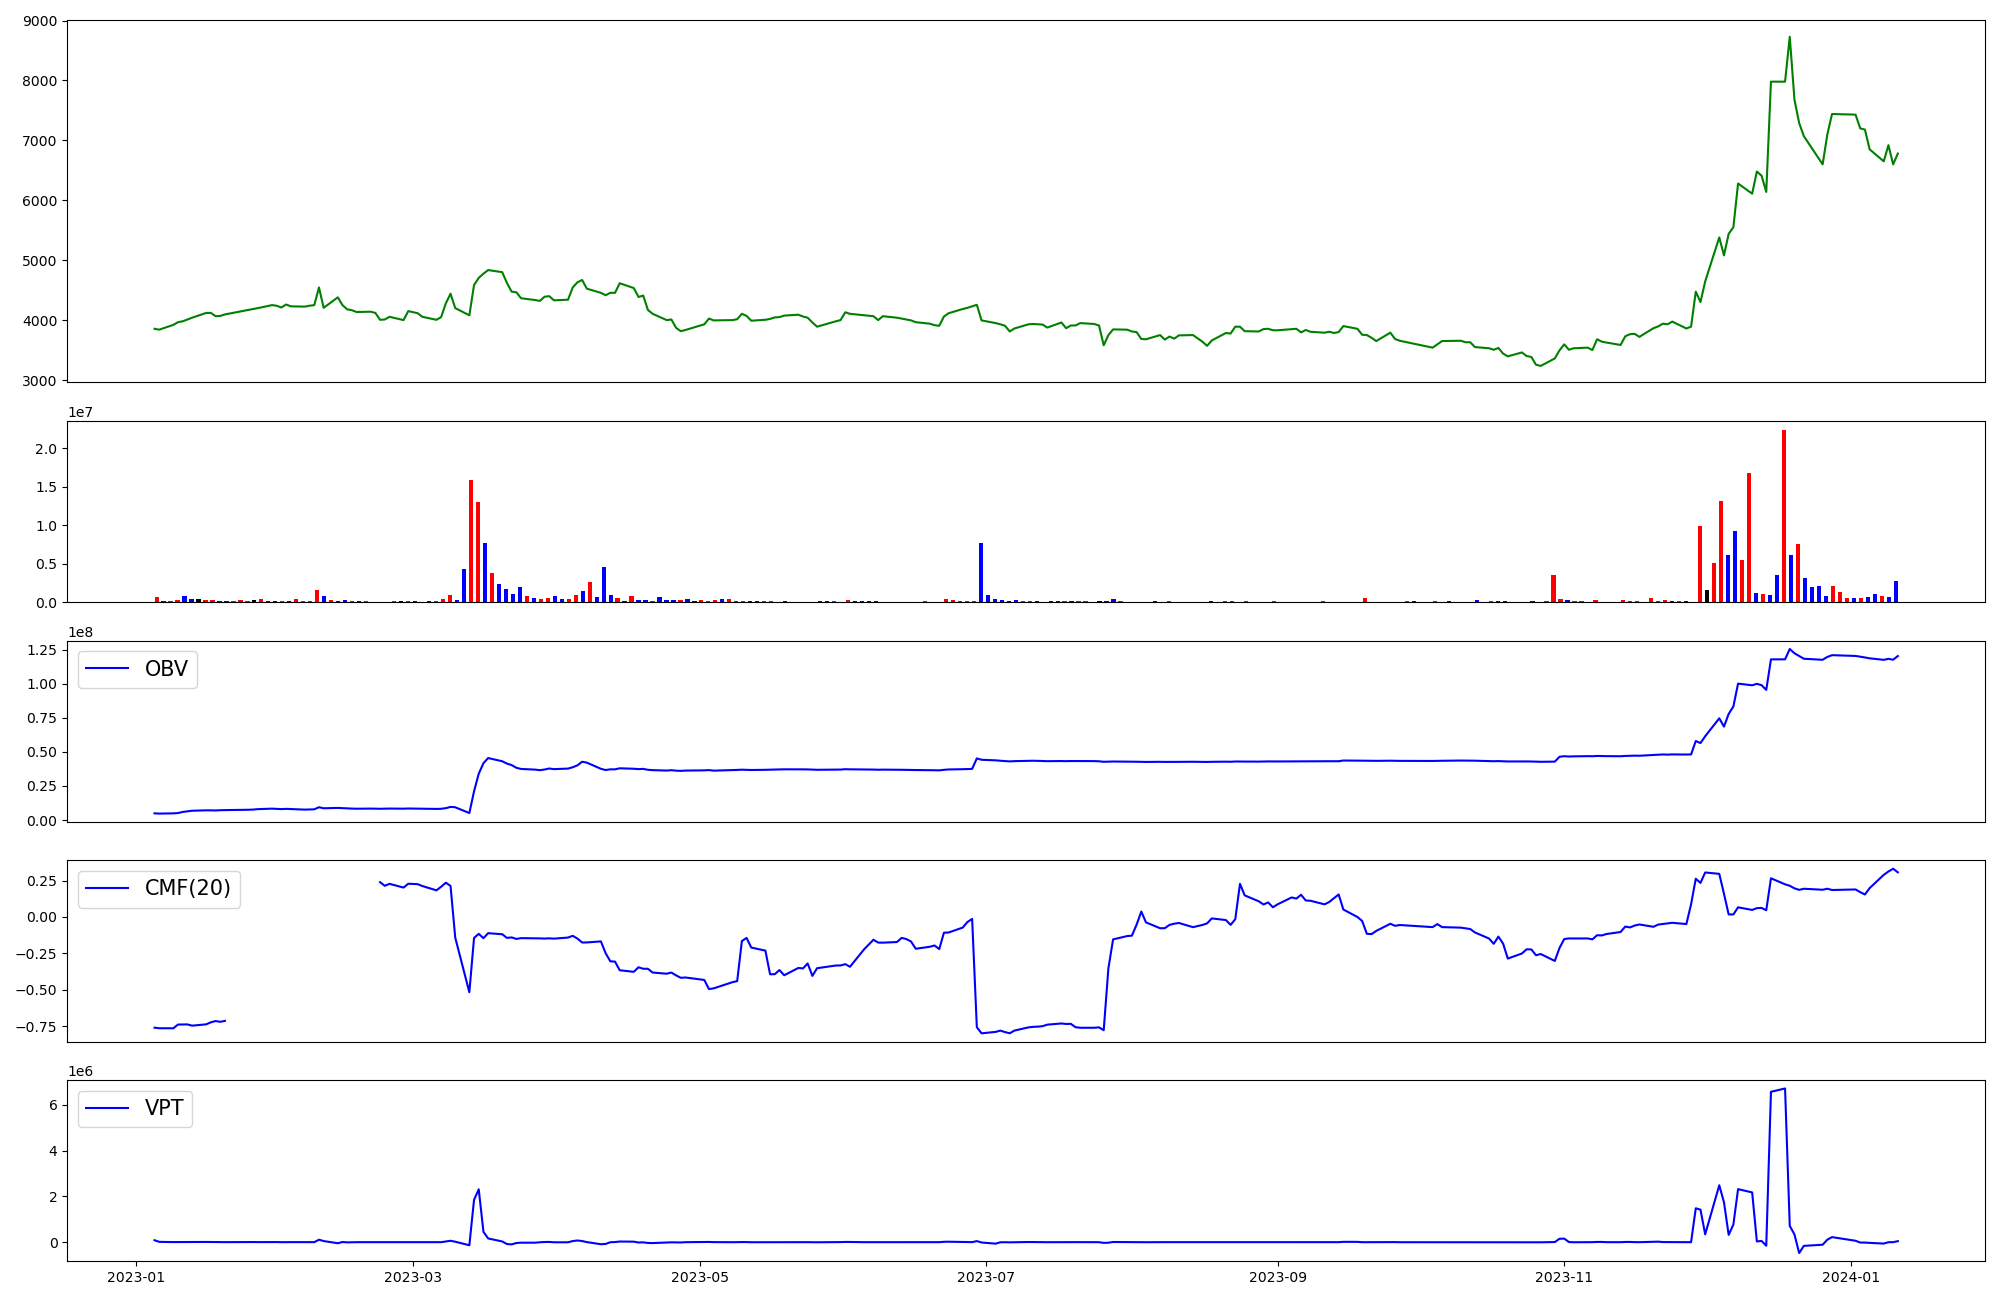Click the highest peak of green price line
The width and height of the screenshot is (2000, 1300).
click(1789, 38)
